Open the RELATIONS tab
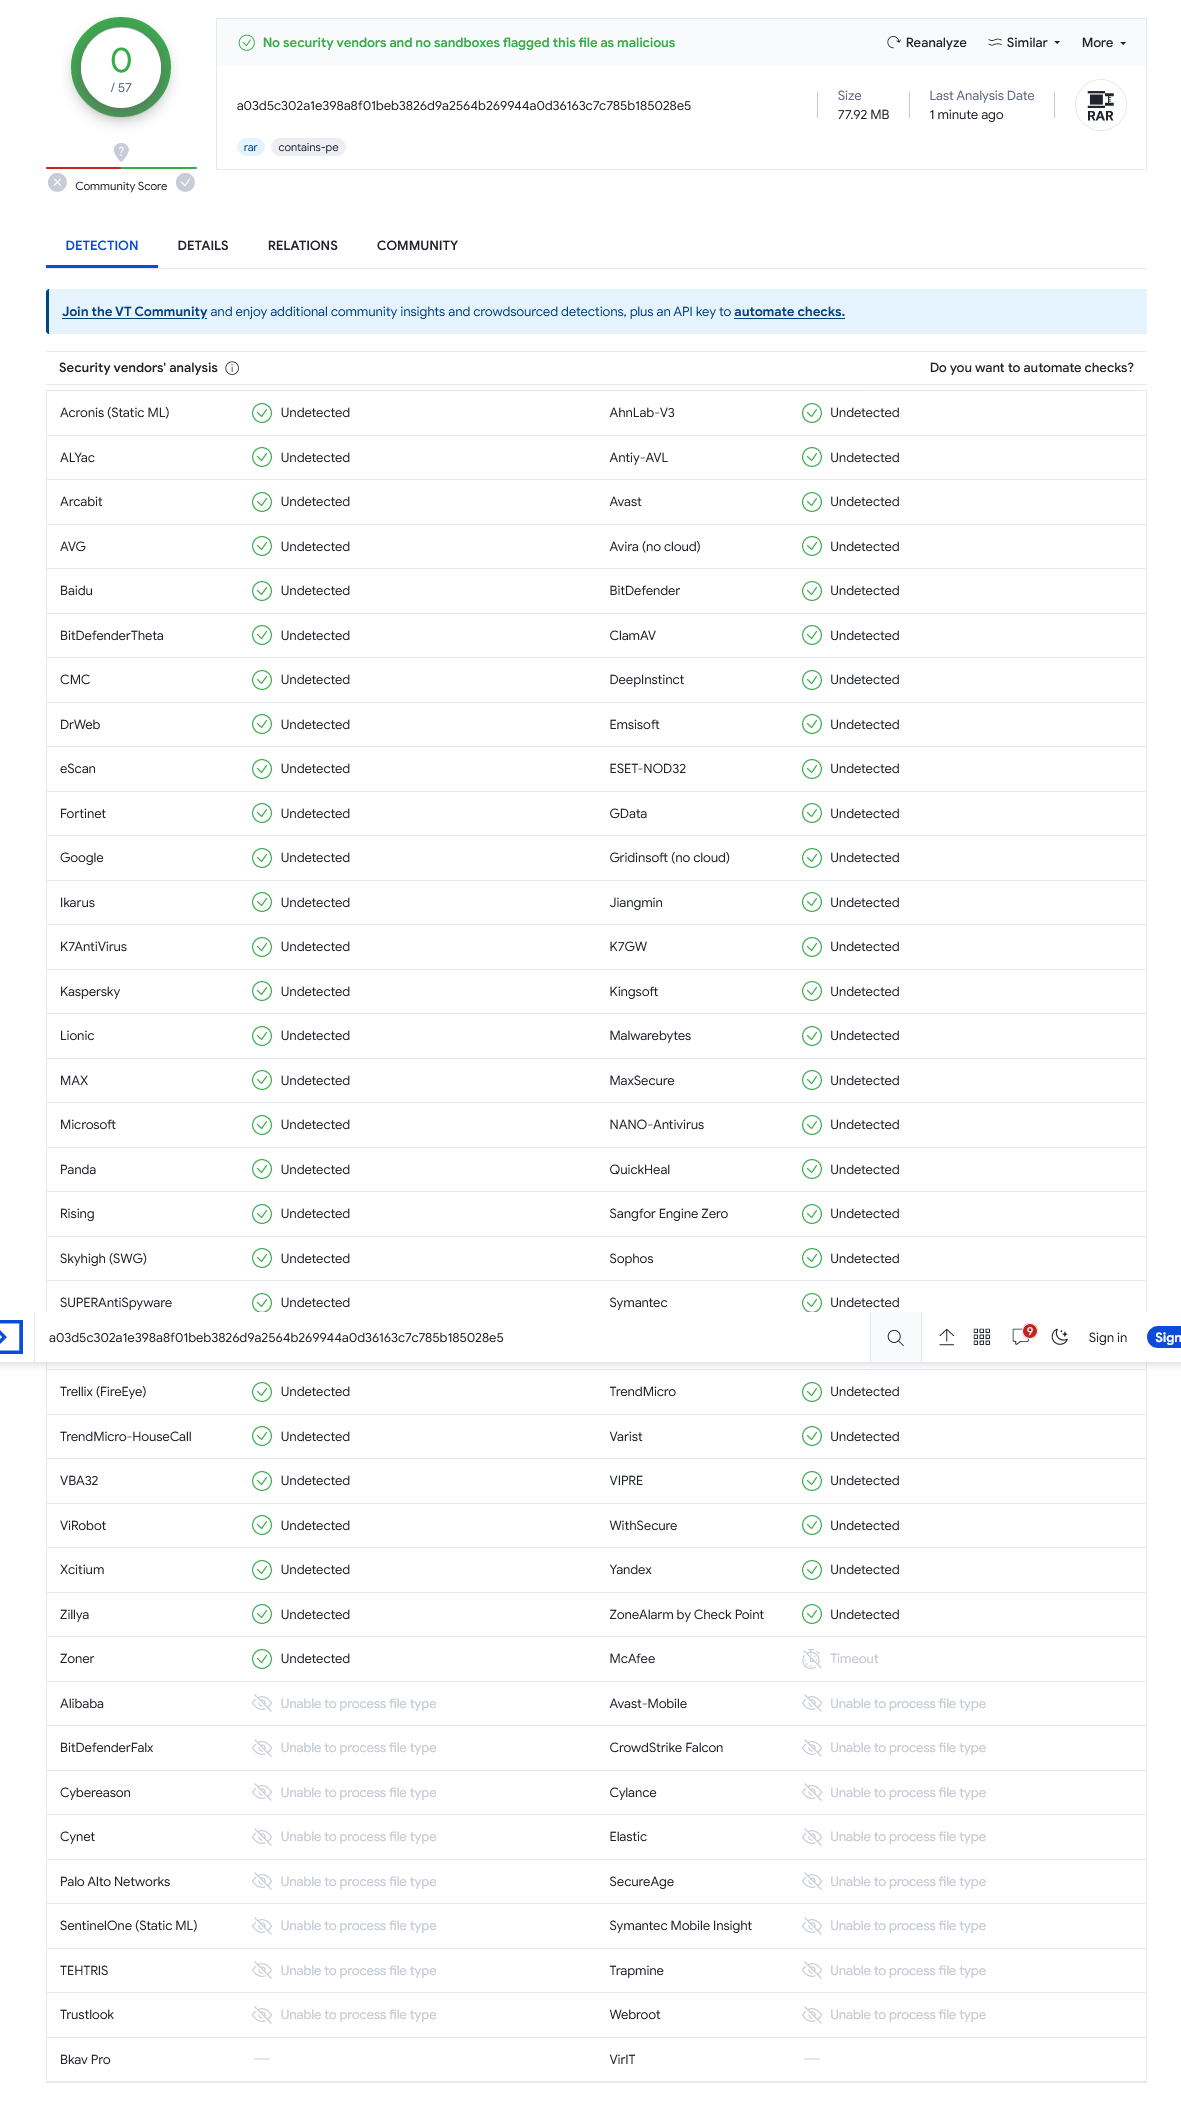 click(x=303, y=246)
